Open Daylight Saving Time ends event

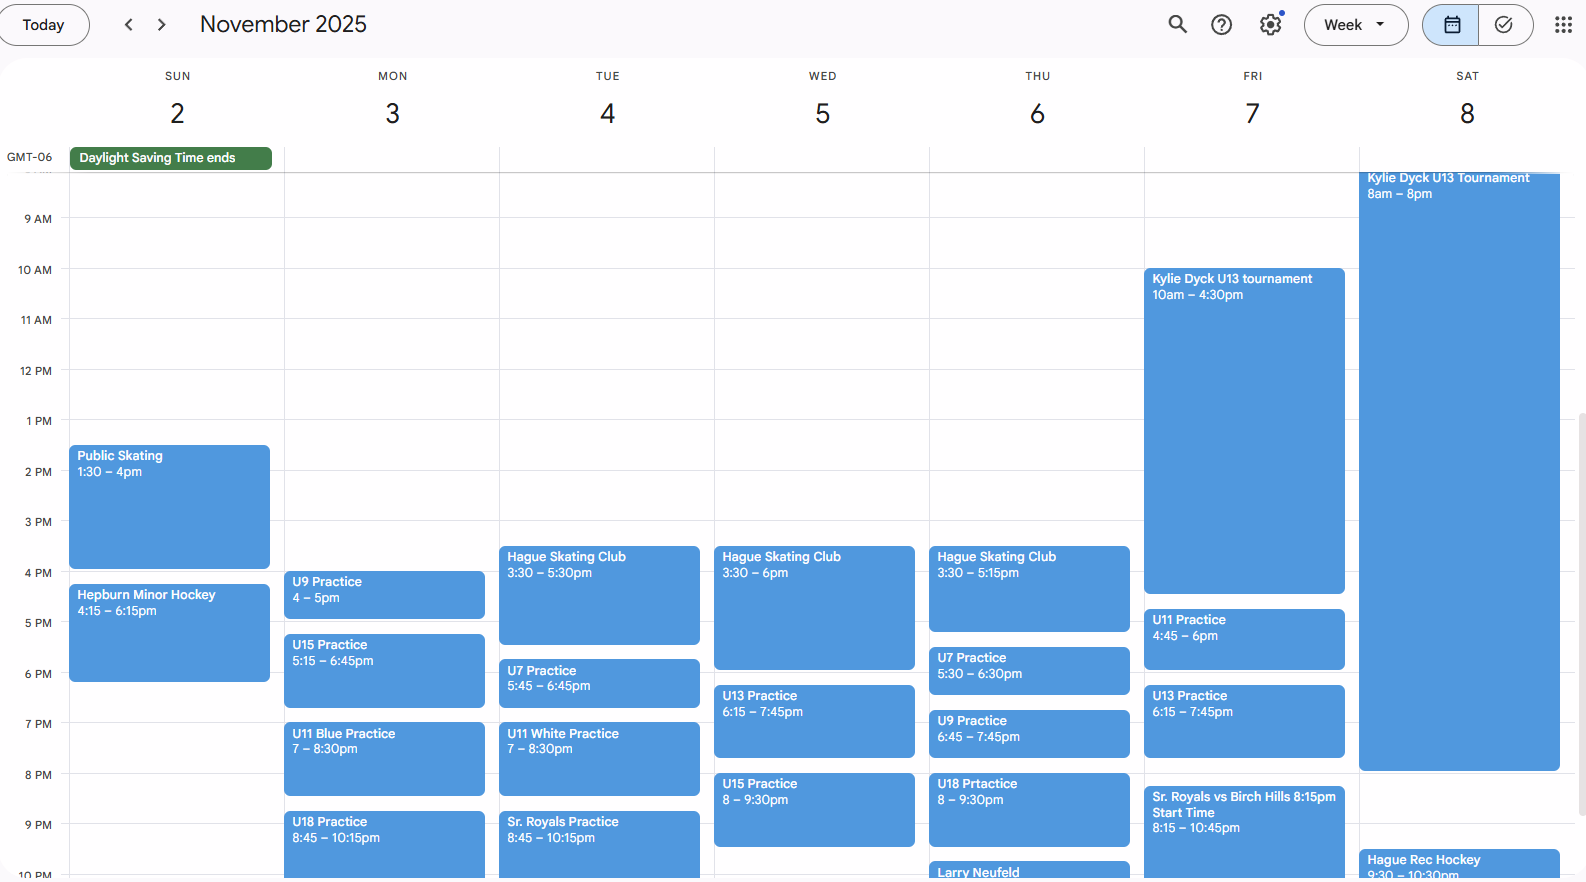point(170,158)
